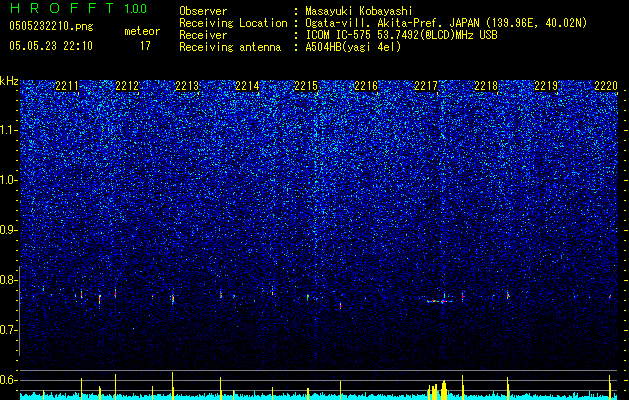The height and width of the screenshot is (400, 629).
Task: Click the date stamp 05.05.23 22:10
Action: (x=51, y=46)
